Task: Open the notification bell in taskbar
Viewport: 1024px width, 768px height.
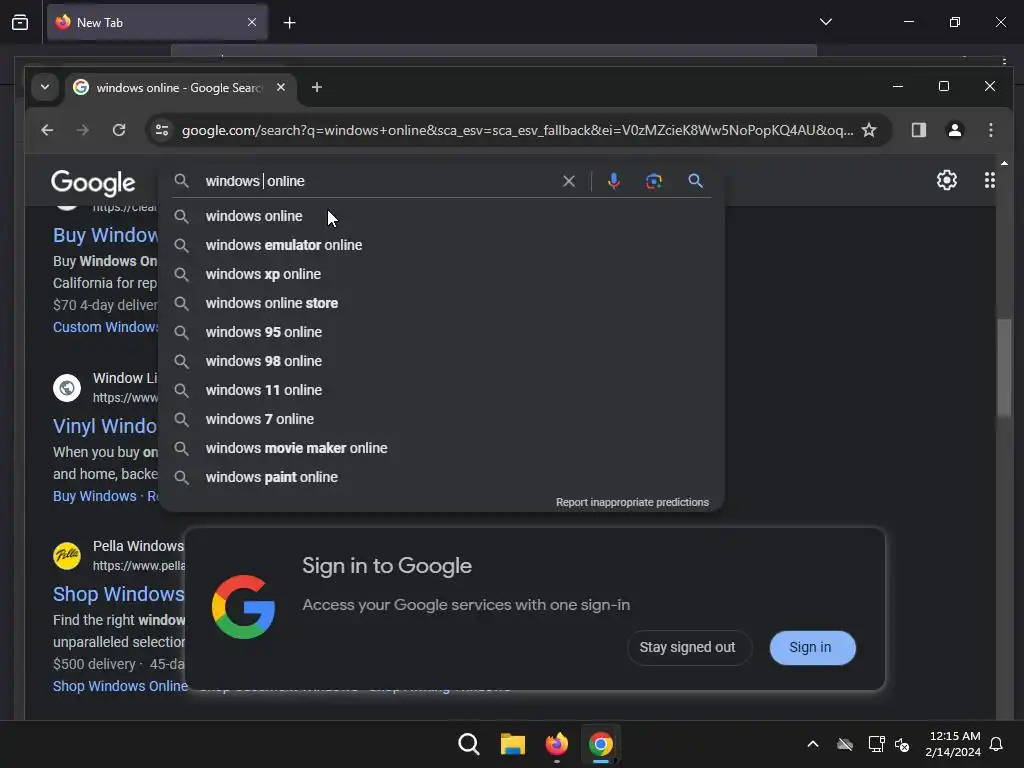Action: tap(997, 744)
